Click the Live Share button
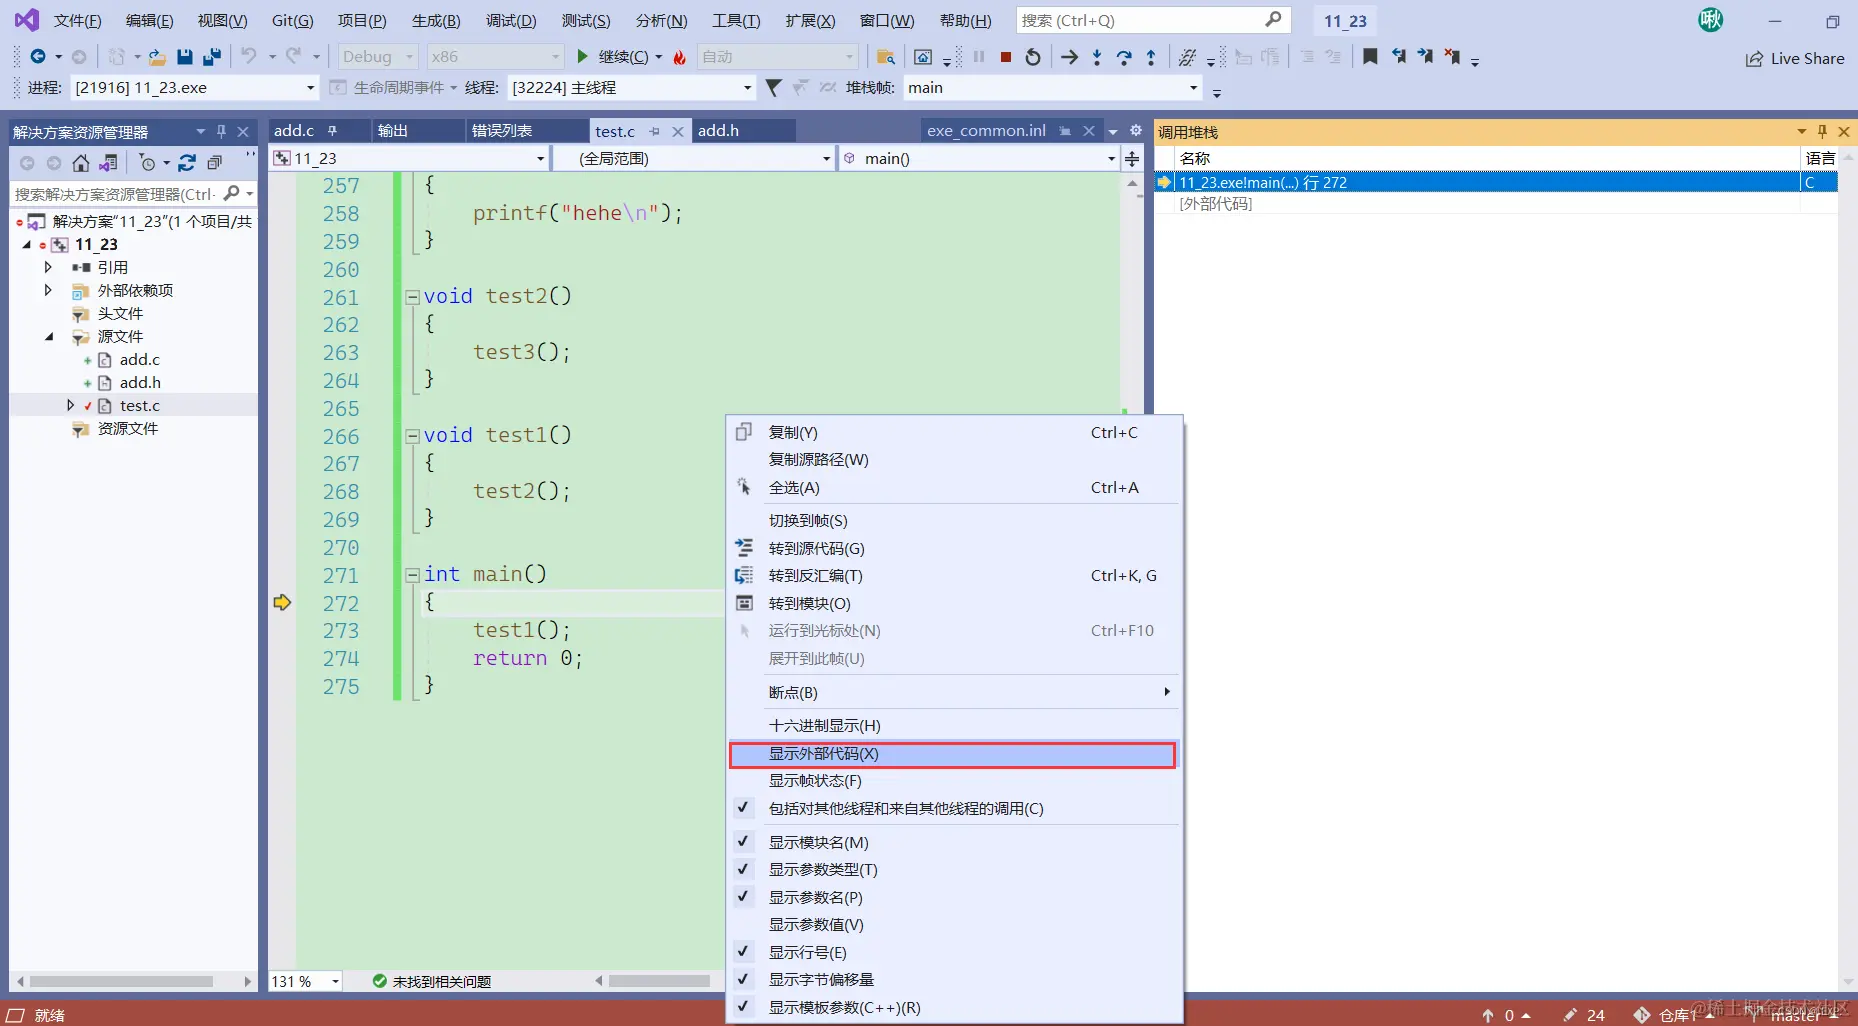The image size is (1858, 1026). pyautogui.click(x=1795, y=58)
